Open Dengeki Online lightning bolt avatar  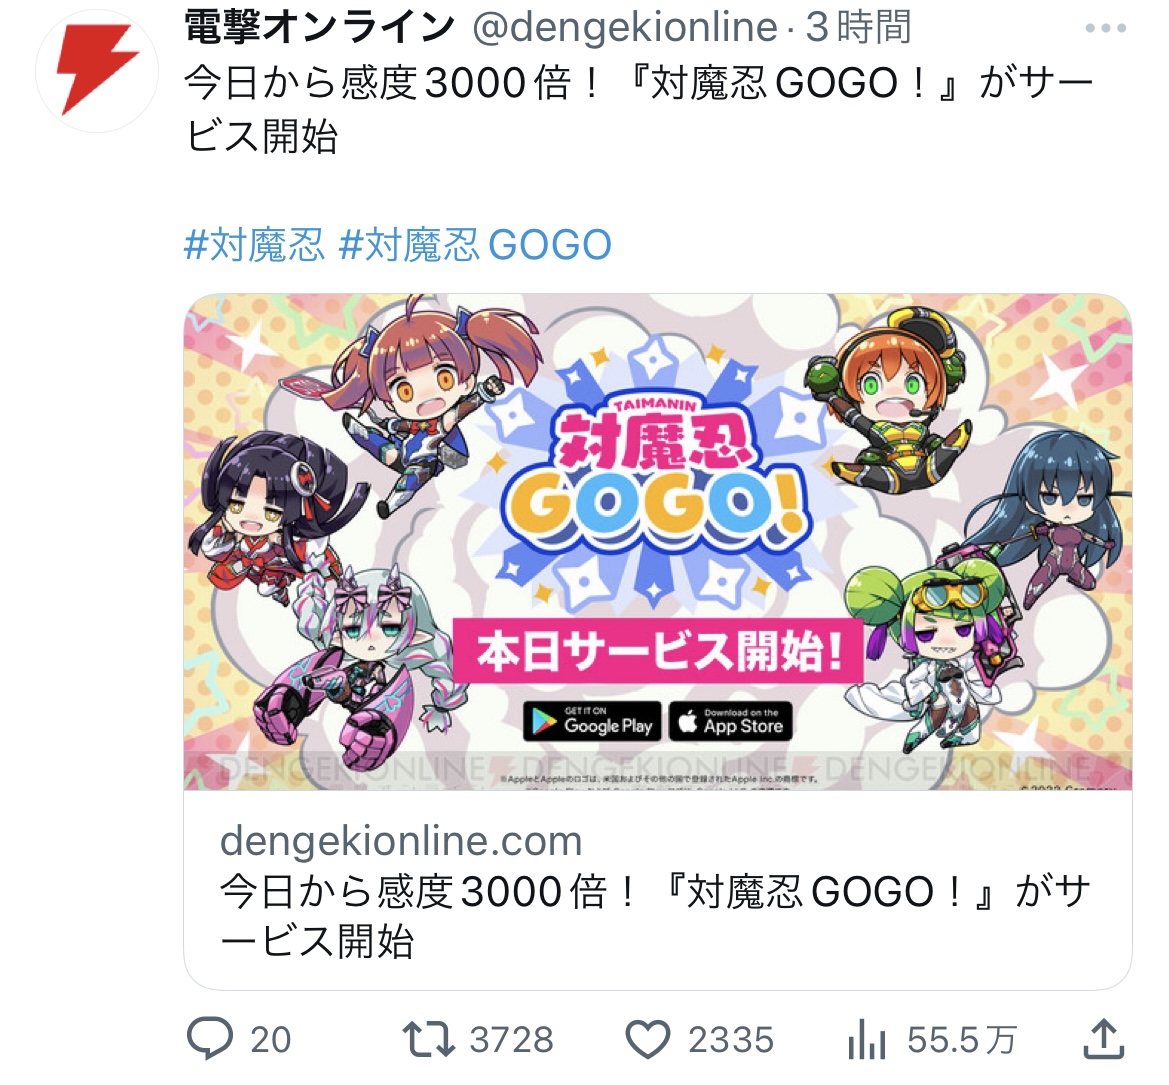(x=97, y=71)
